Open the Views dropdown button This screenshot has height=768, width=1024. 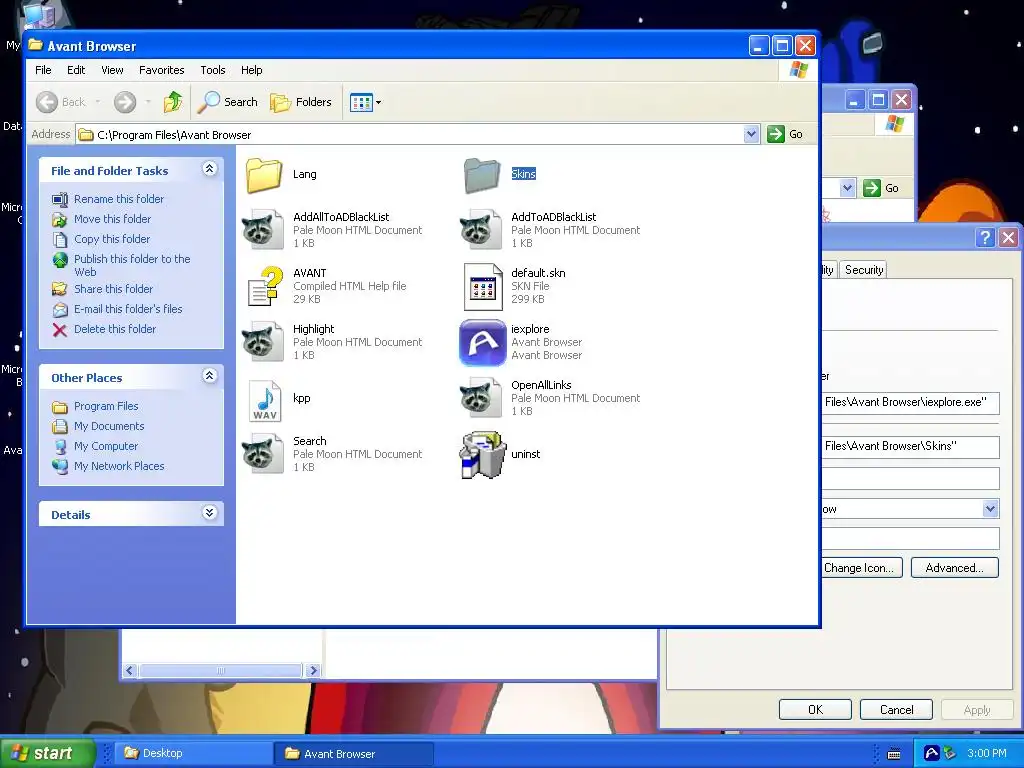(365, 102)
